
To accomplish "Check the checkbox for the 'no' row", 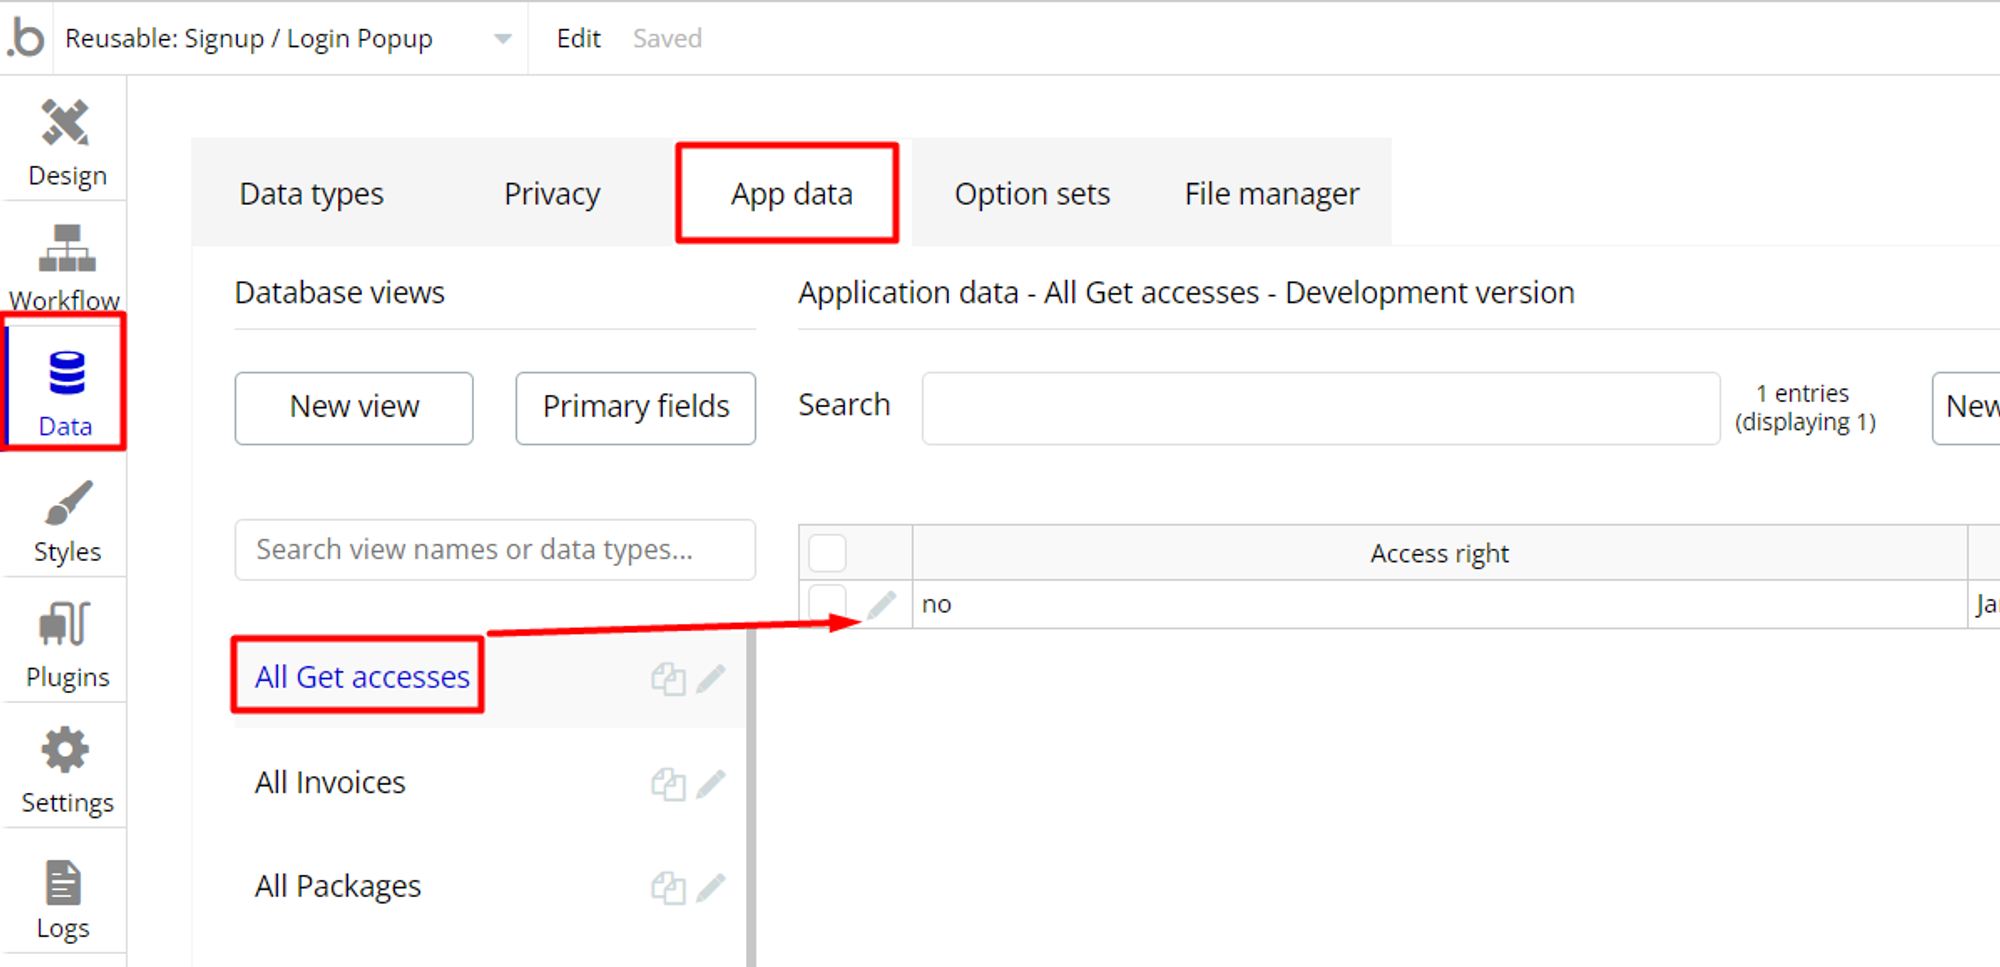I will [827, 604].
